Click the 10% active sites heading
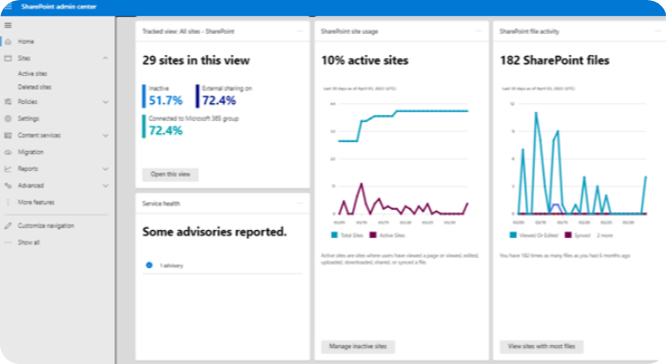667x364 pixels. point(365,60)
